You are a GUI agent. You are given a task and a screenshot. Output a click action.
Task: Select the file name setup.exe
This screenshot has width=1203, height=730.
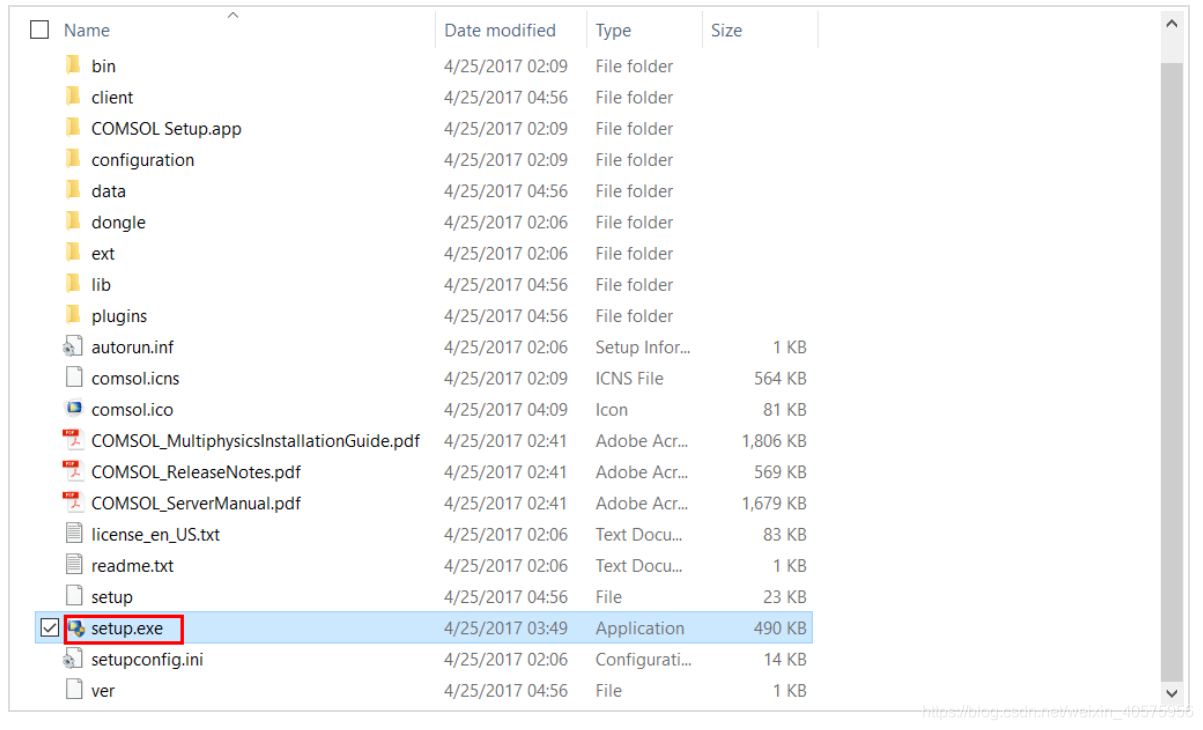pyautogui.click(x=127, y=628)
